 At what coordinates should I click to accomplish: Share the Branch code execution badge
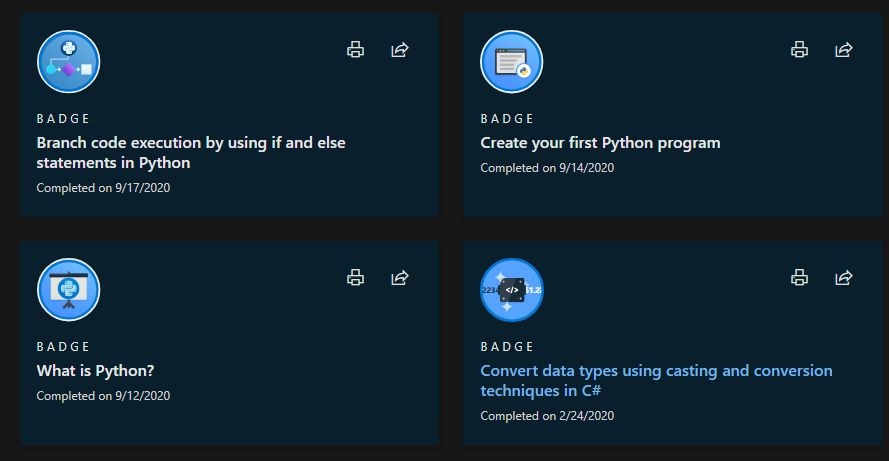(x=400, y=50)
